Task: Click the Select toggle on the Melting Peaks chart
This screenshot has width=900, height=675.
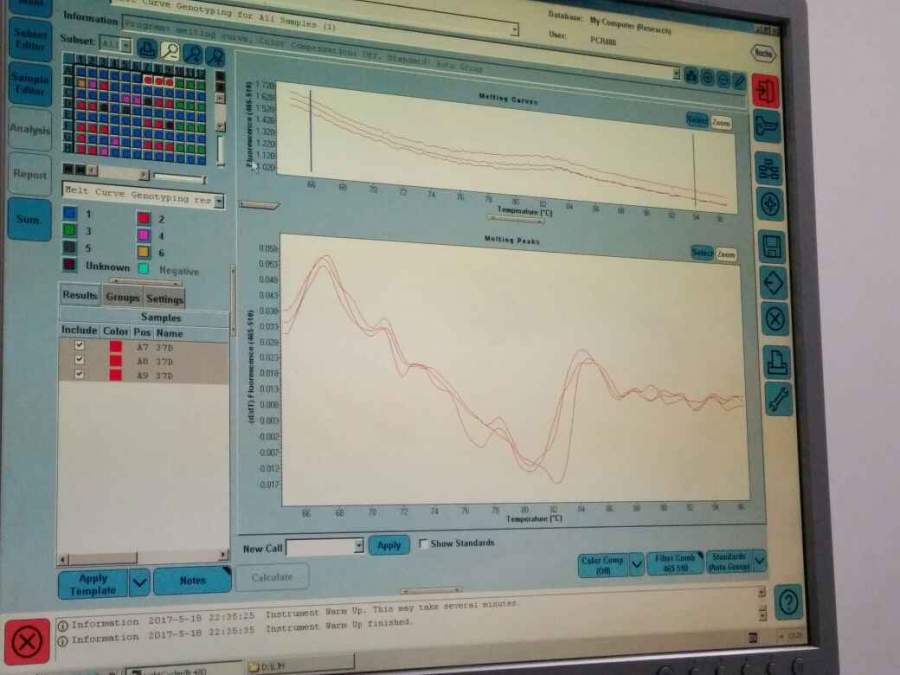Action: pyautogui.click(x=702, y=253)
